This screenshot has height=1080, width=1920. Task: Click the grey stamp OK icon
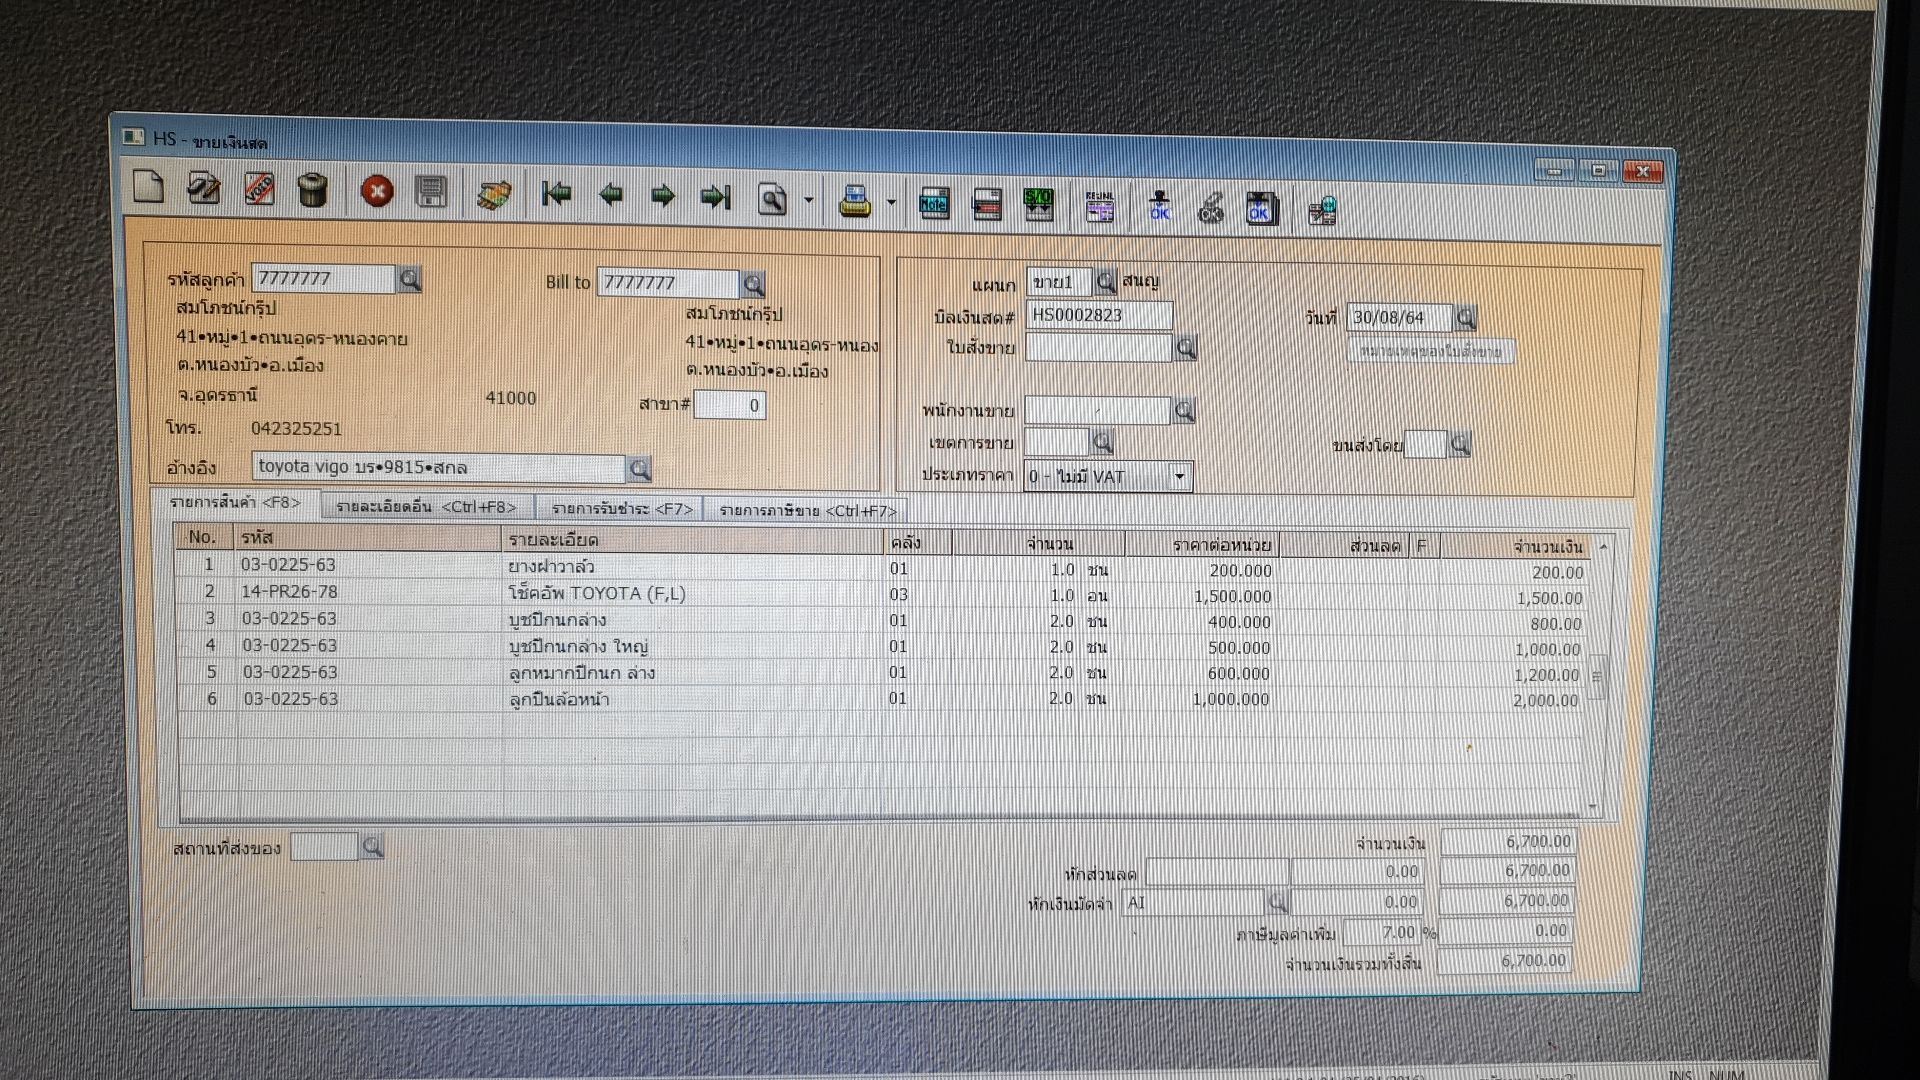tap(1210, 208)
